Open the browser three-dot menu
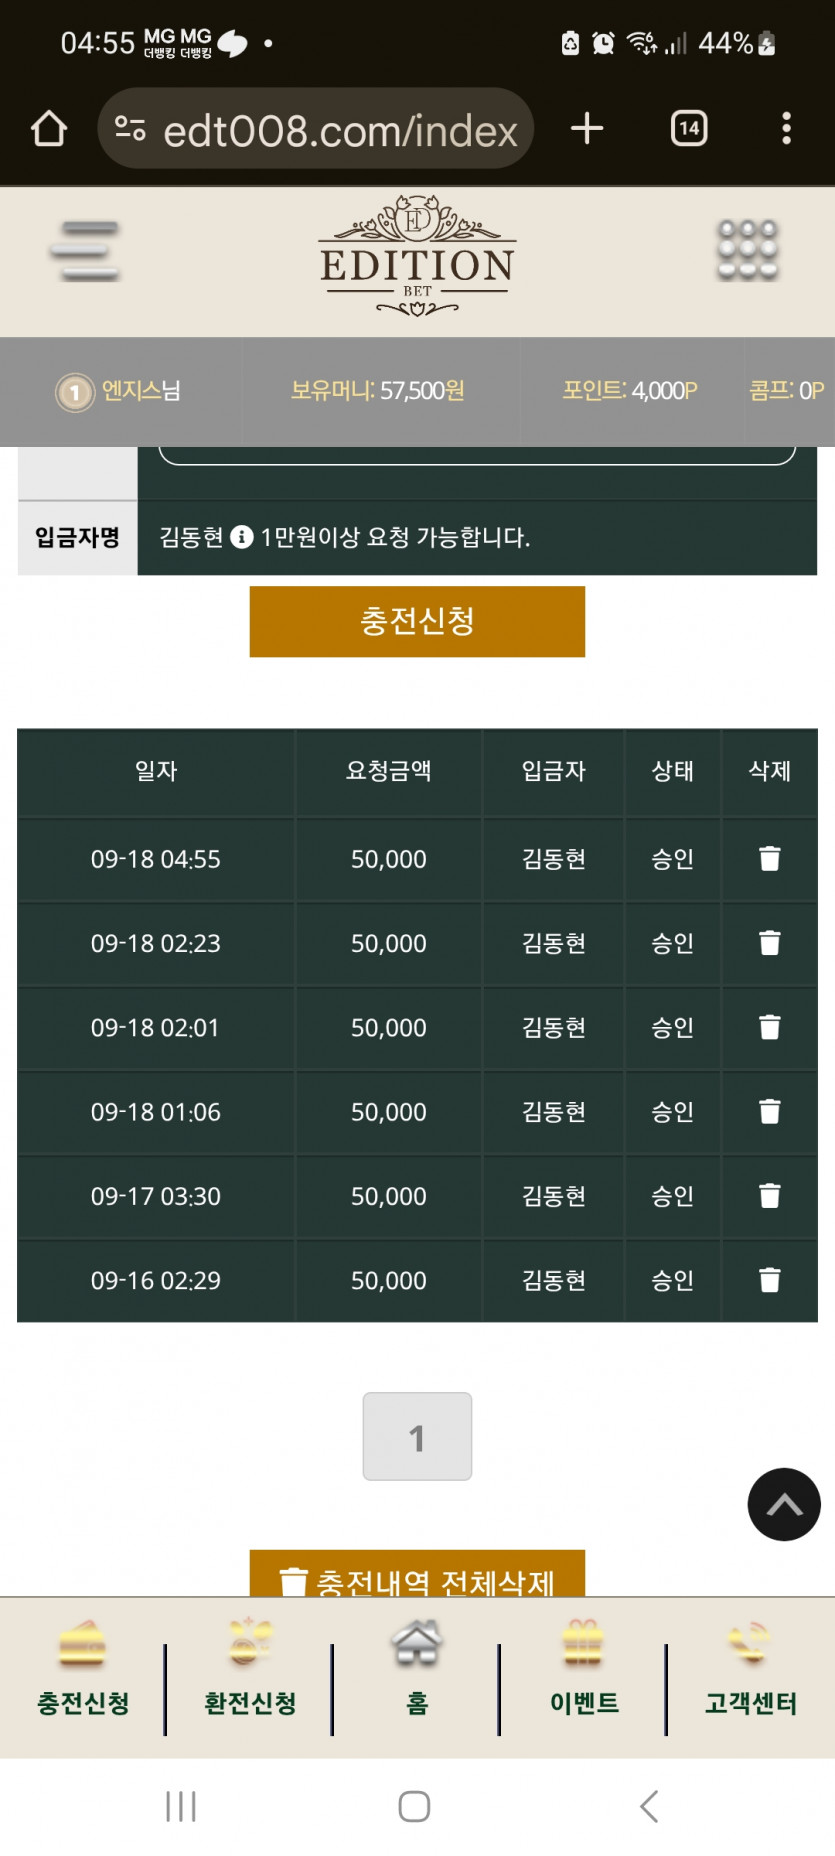The width and height of the screenshot is (835, 1856). pyautogui.click(x=786, y=129)
